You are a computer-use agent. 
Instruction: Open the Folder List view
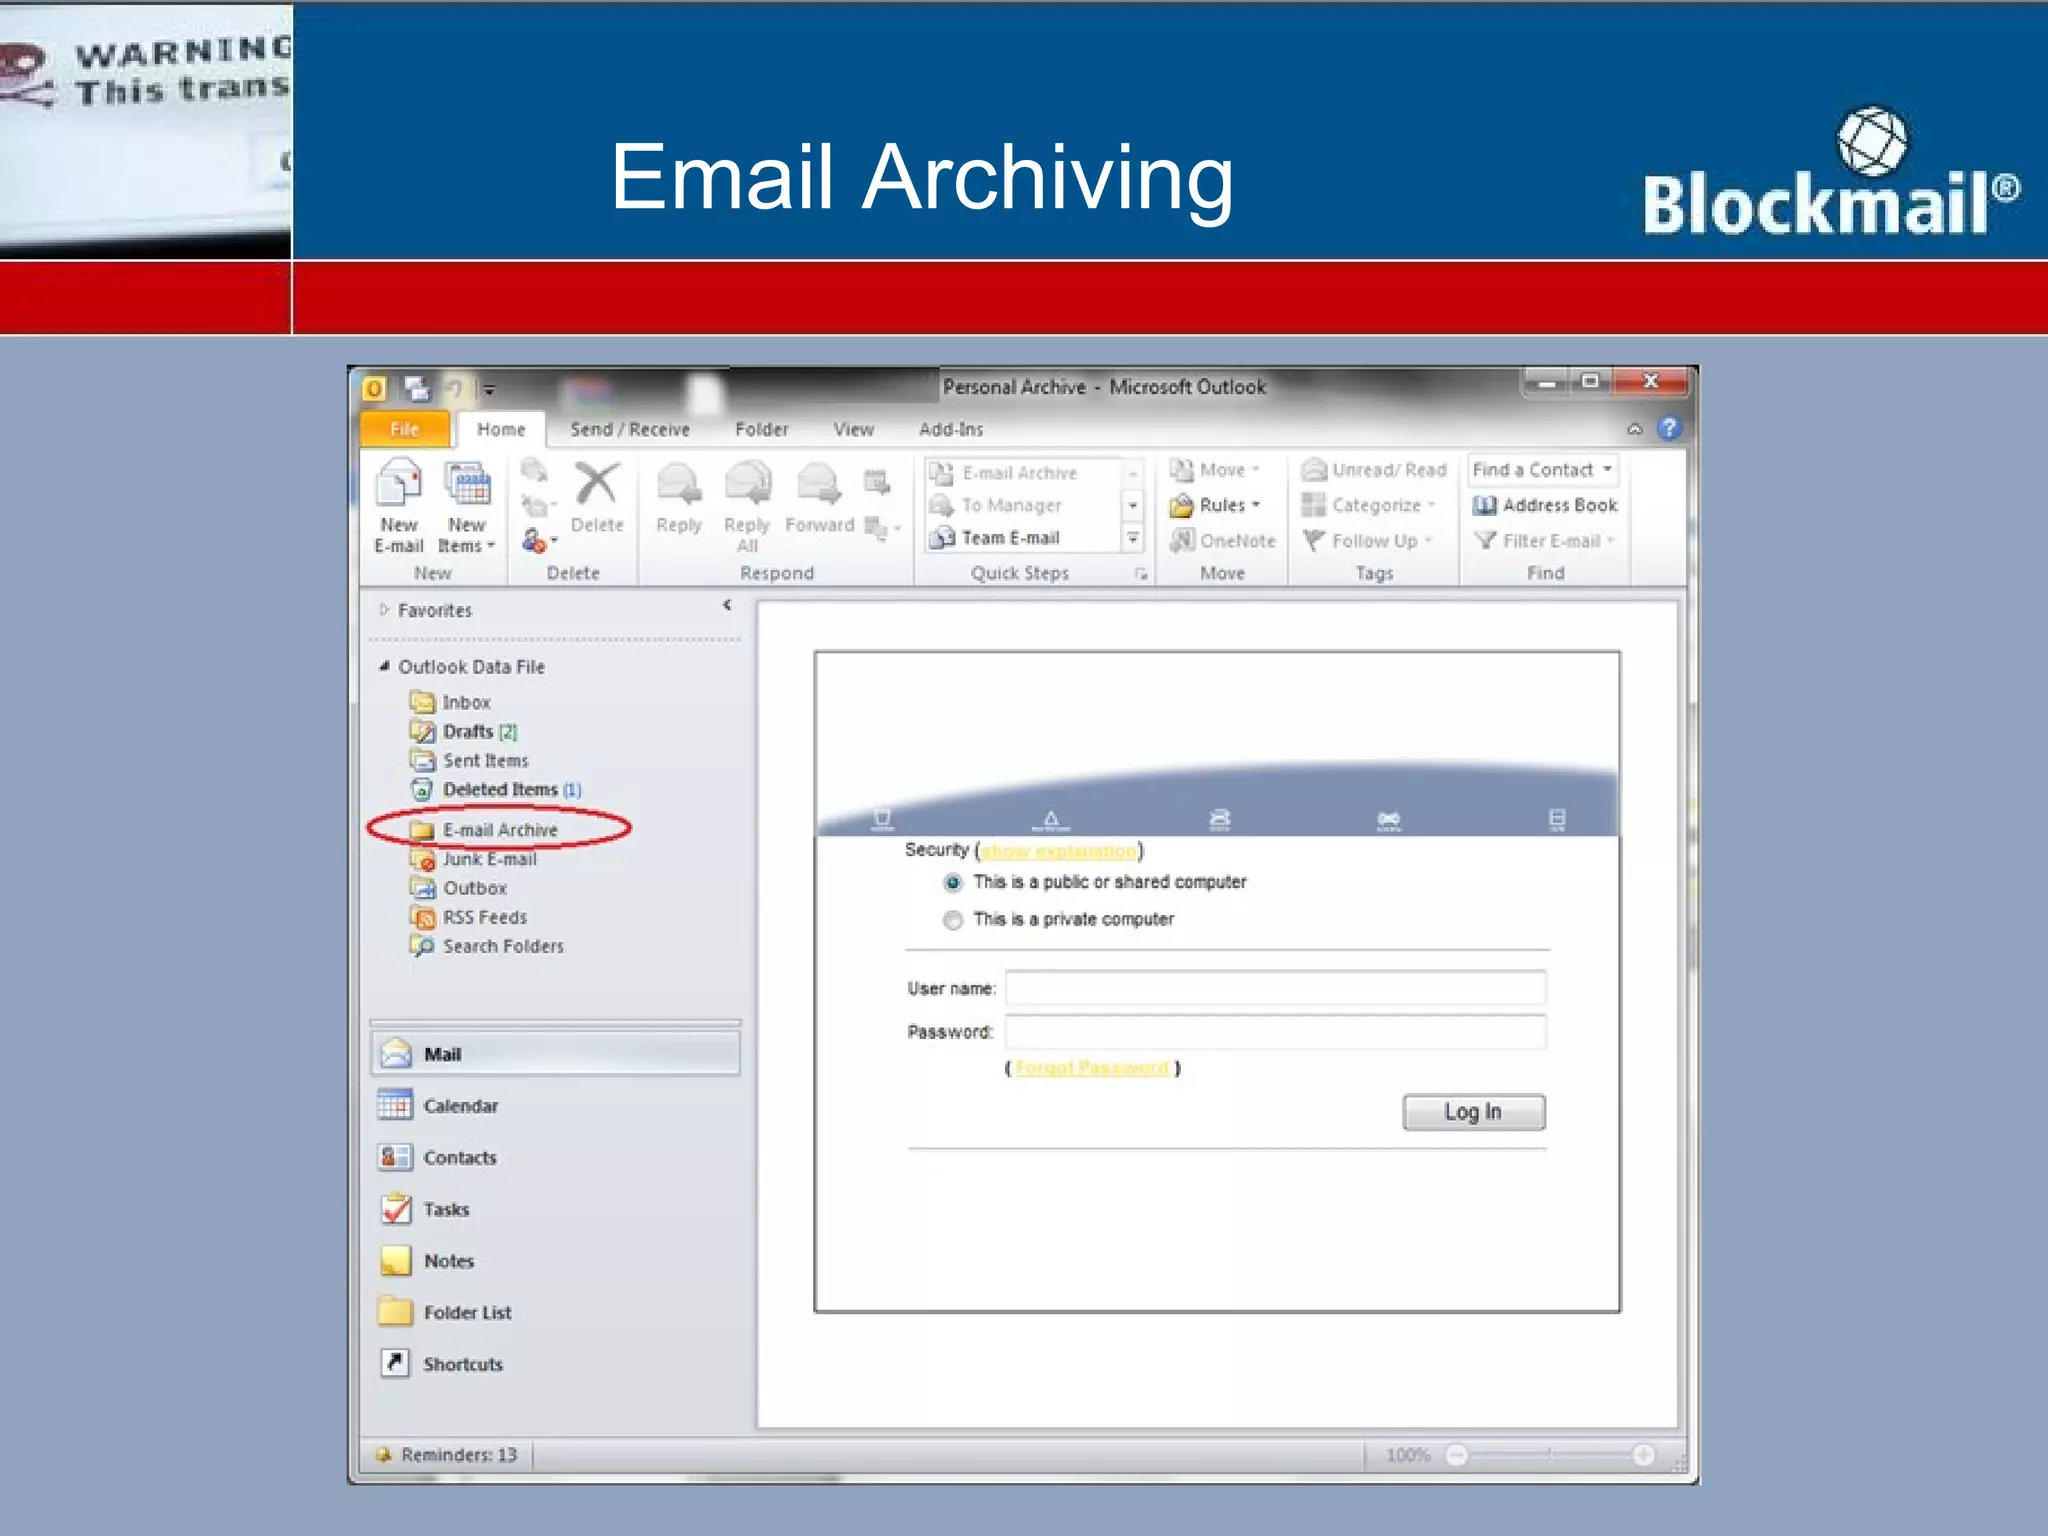(556, 1312)
